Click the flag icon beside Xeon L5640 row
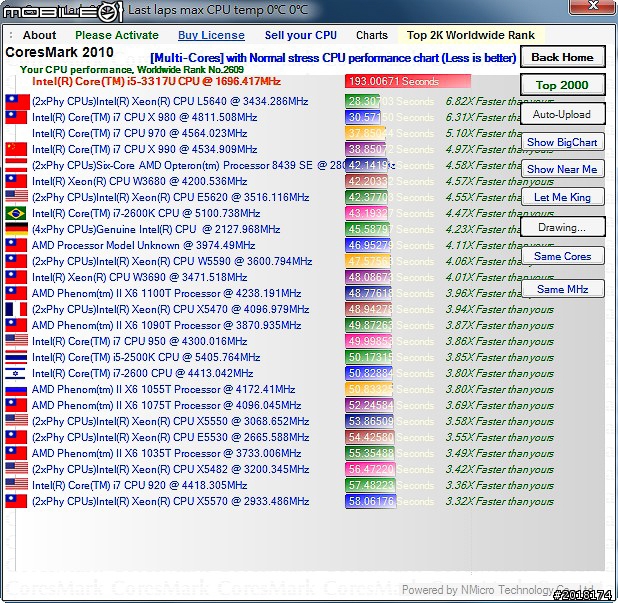 click(17, 102)
